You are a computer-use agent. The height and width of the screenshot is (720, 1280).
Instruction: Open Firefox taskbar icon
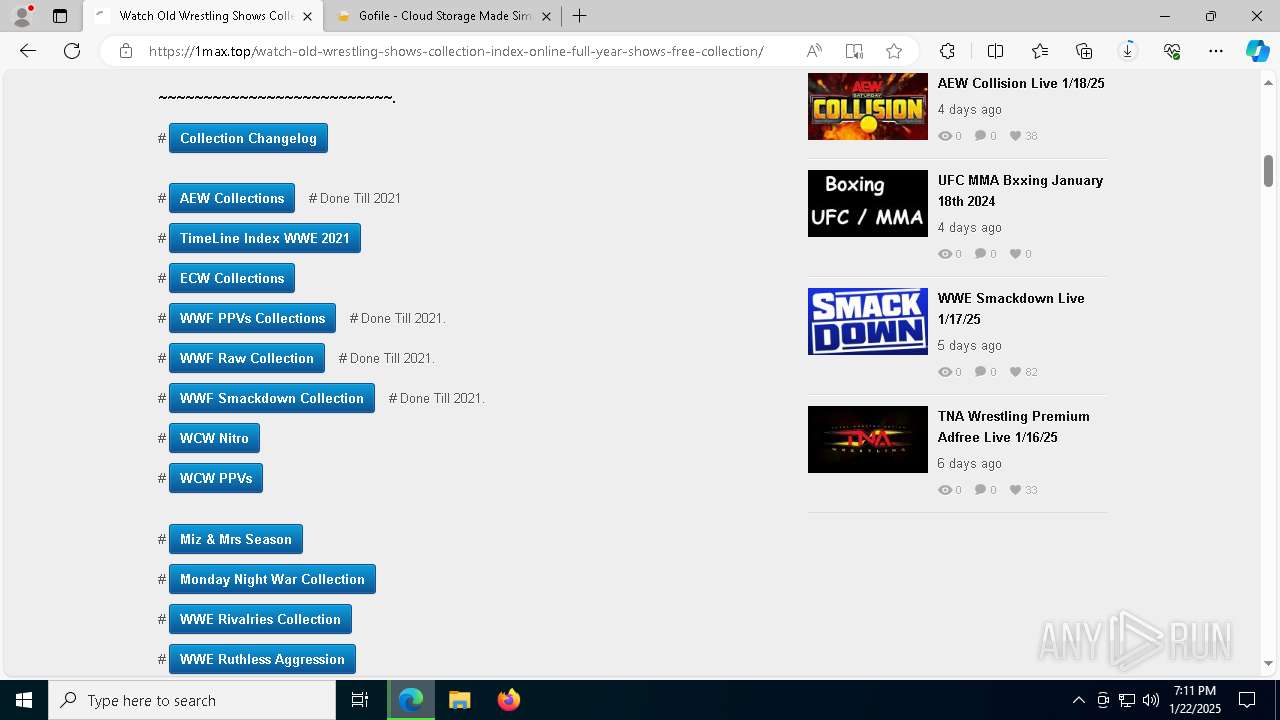click(508, 700)
